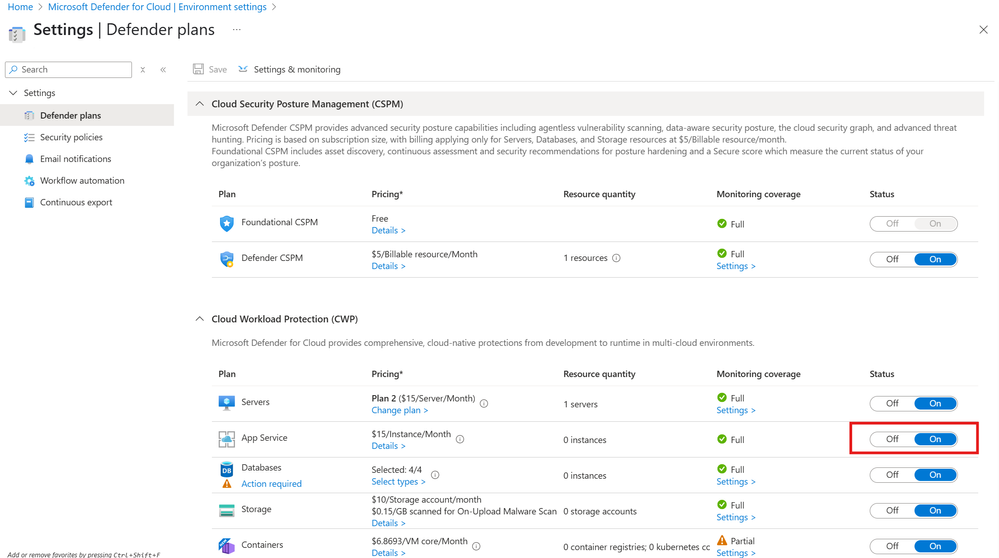The width and height of the screenshot is (999, 558).
Task: Turn Databases plan status Off
Action: tap(892, 475)
